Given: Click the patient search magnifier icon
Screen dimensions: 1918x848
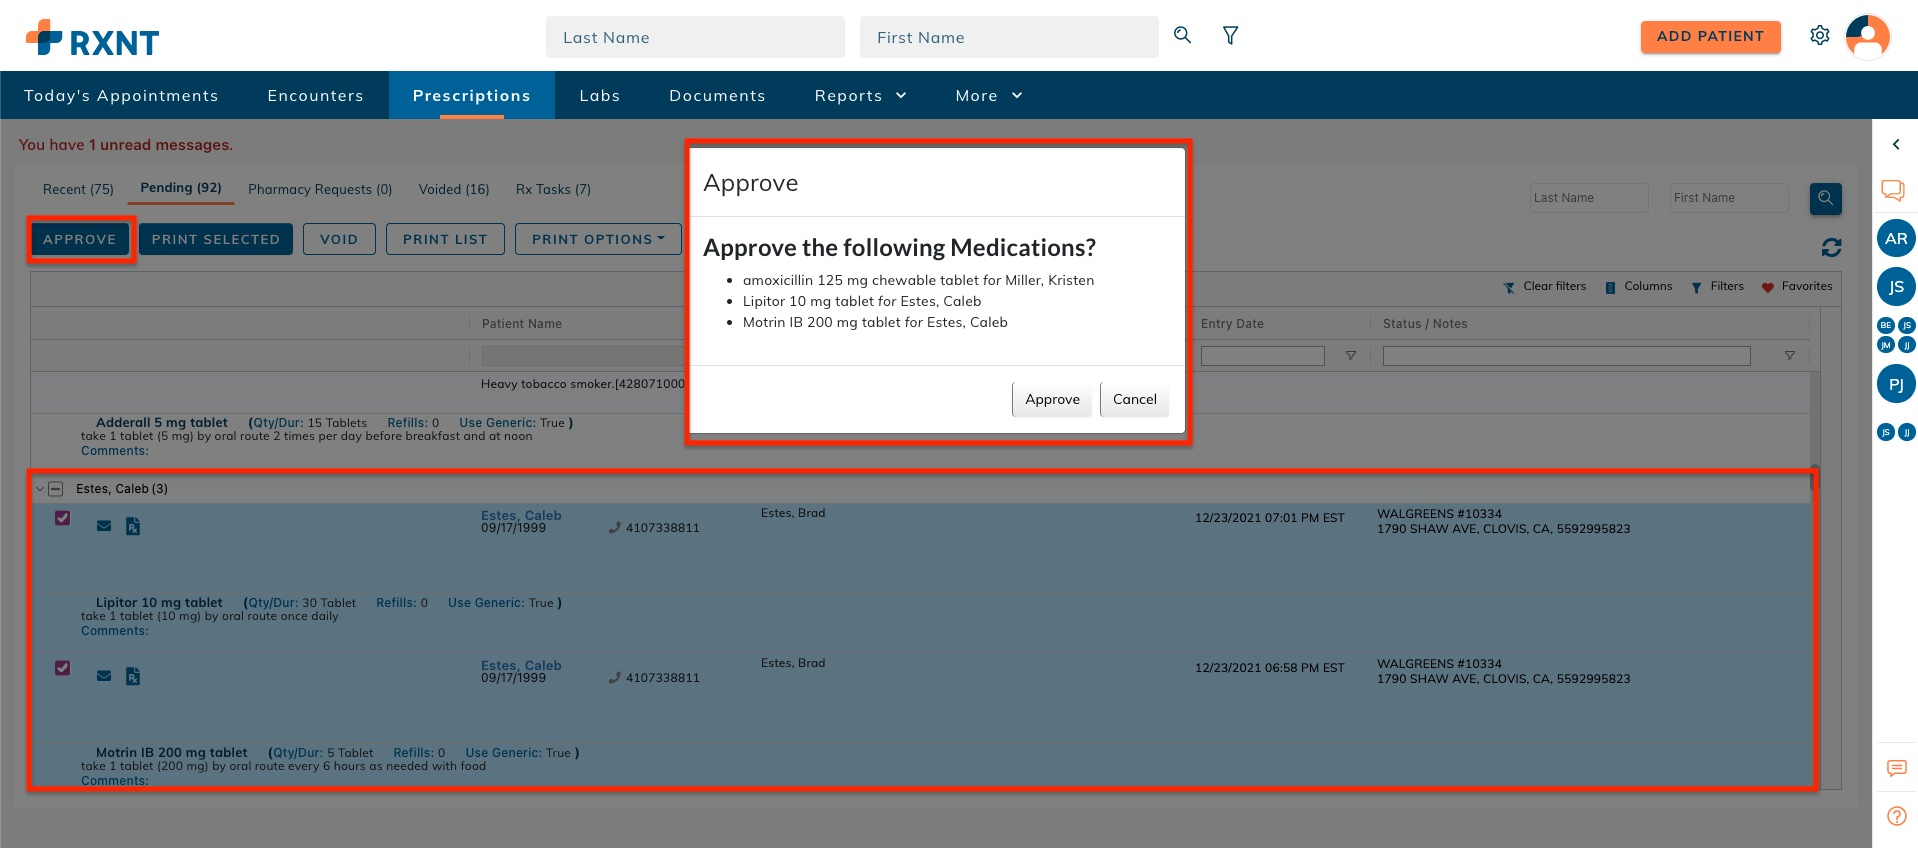Looking at the screenshot, I should 1182,36.
